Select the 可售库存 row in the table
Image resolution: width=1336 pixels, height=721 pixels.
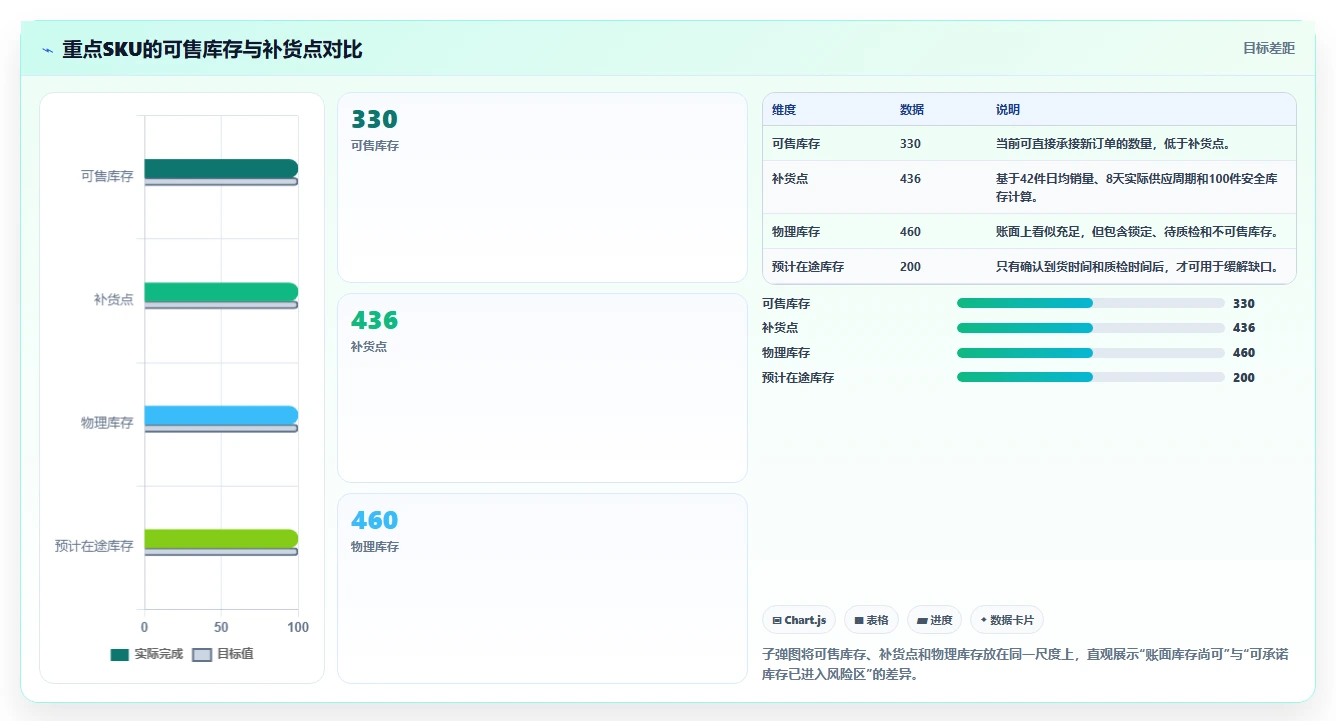1029,144
